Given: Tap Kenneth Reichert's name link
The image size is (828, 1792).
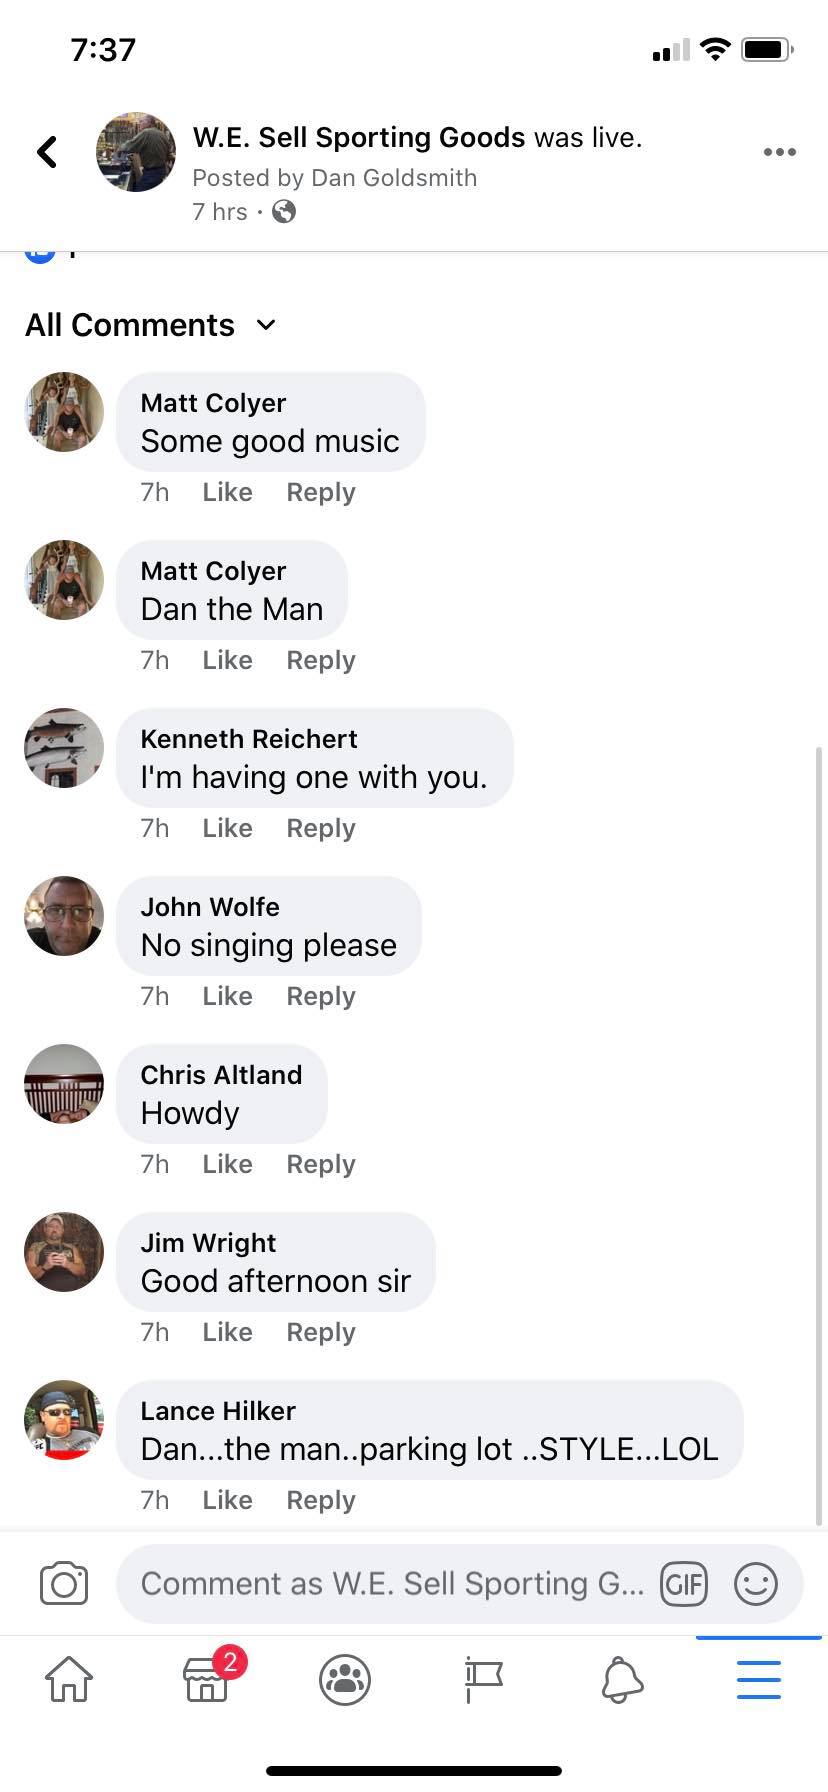Looking at the screenshot, I should coord(249,739).
